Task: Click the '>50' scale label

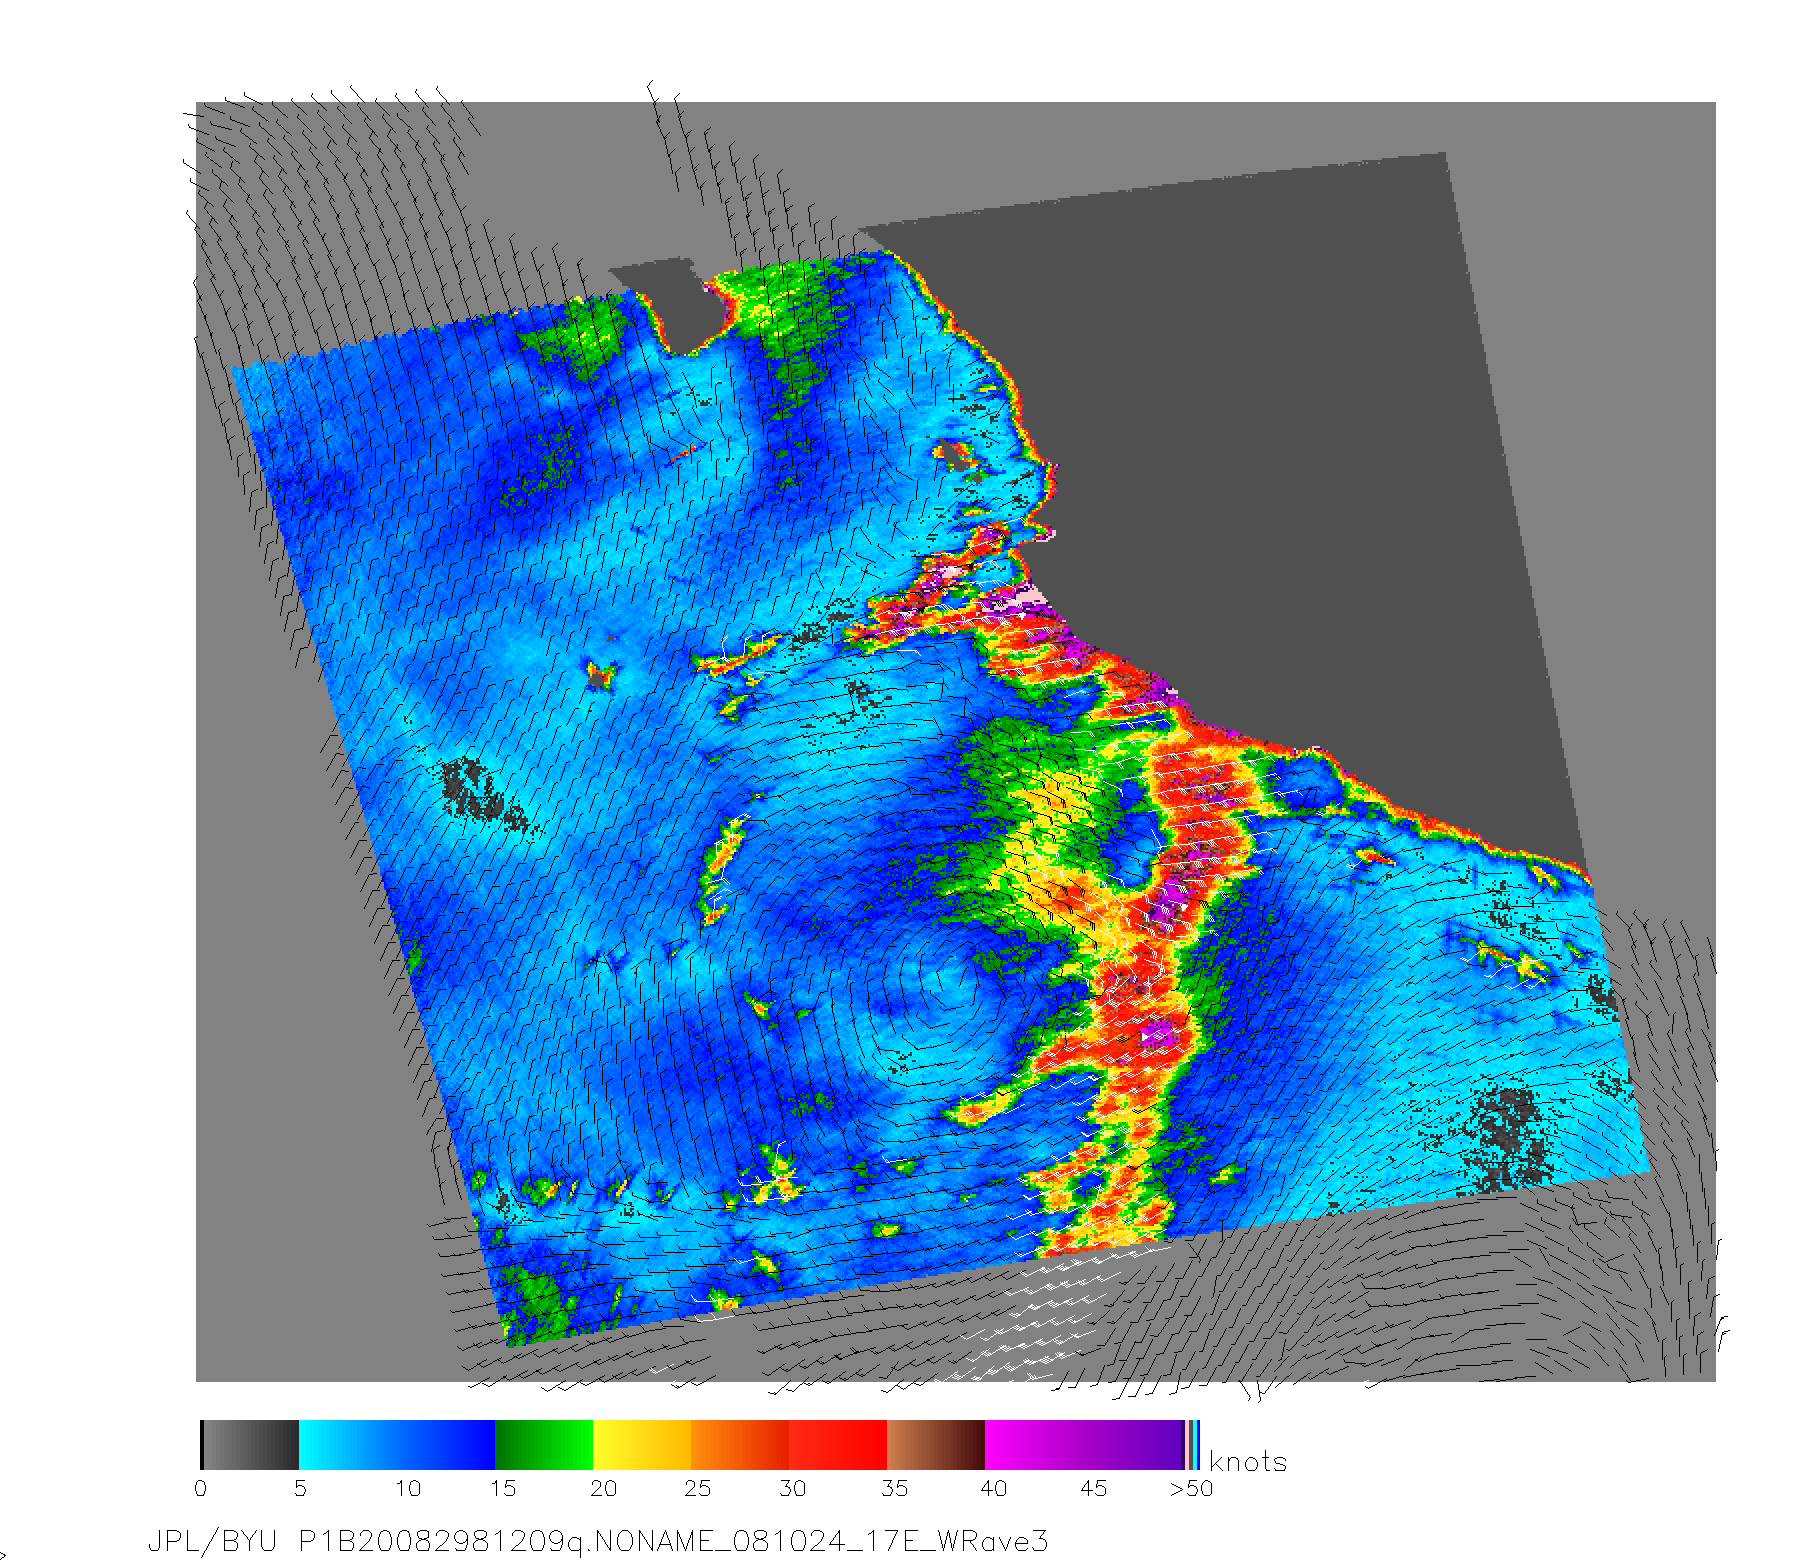Action: (x=1191, y=1488)
